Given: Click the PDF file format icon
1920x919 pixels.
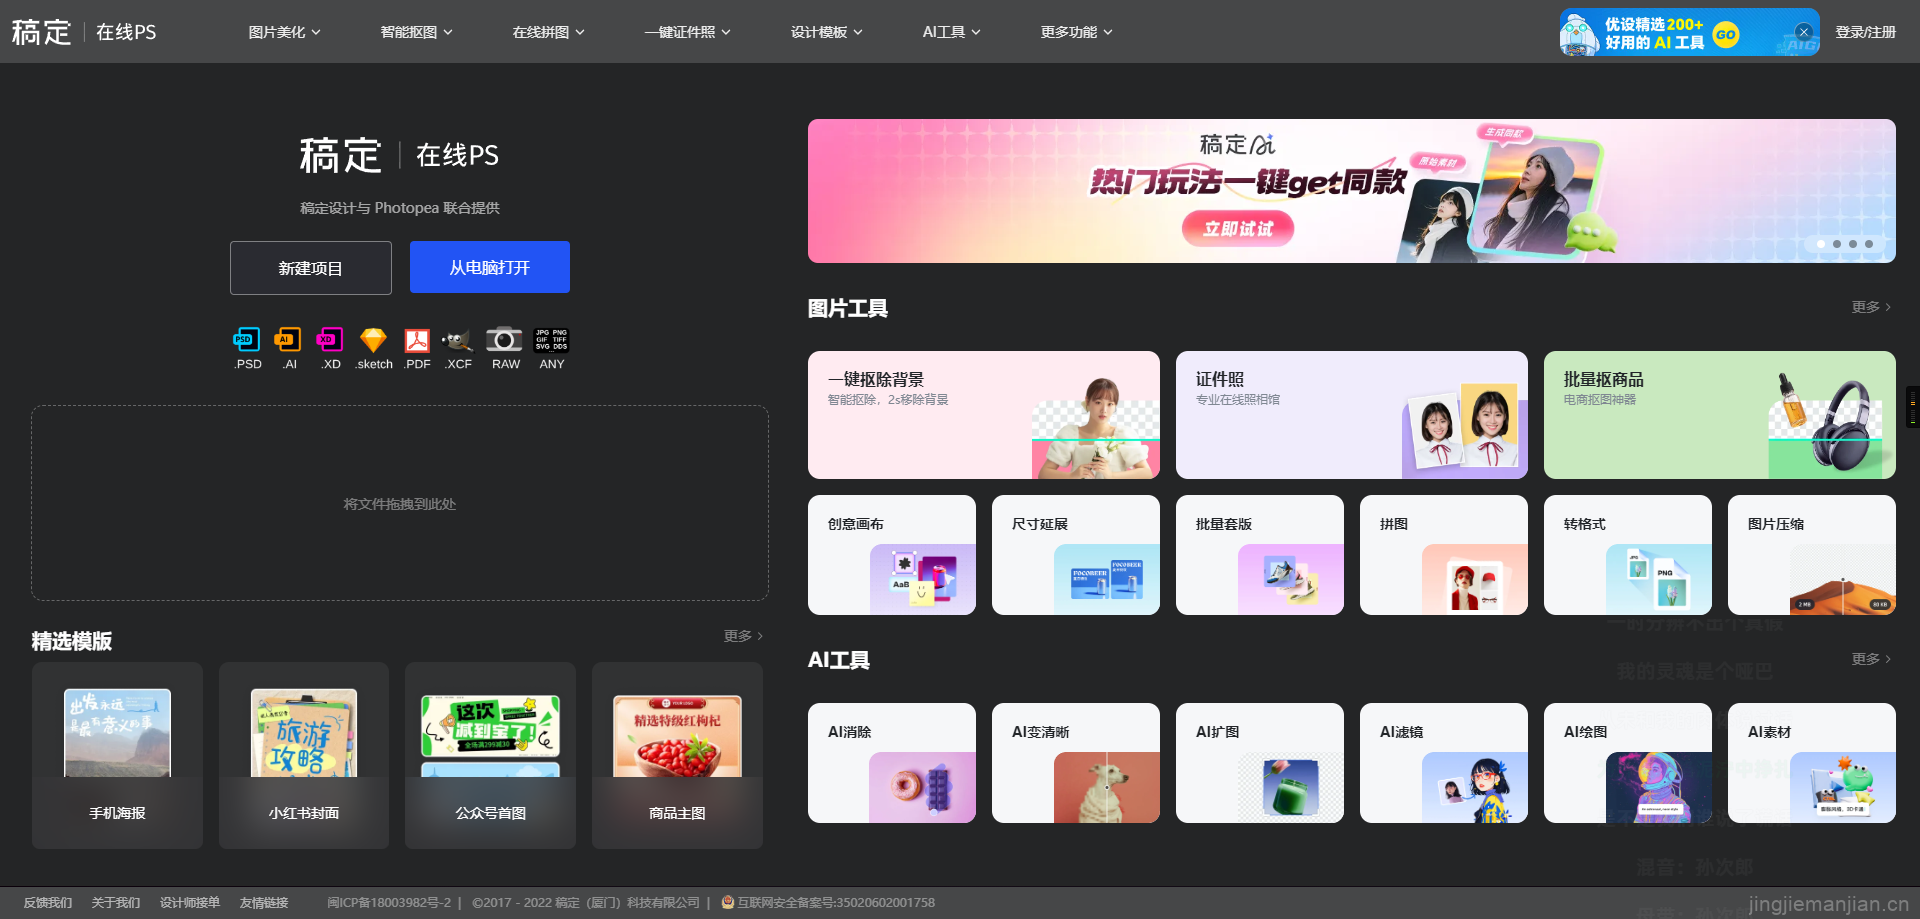Looking at the screenshot, I should point(417,340).
